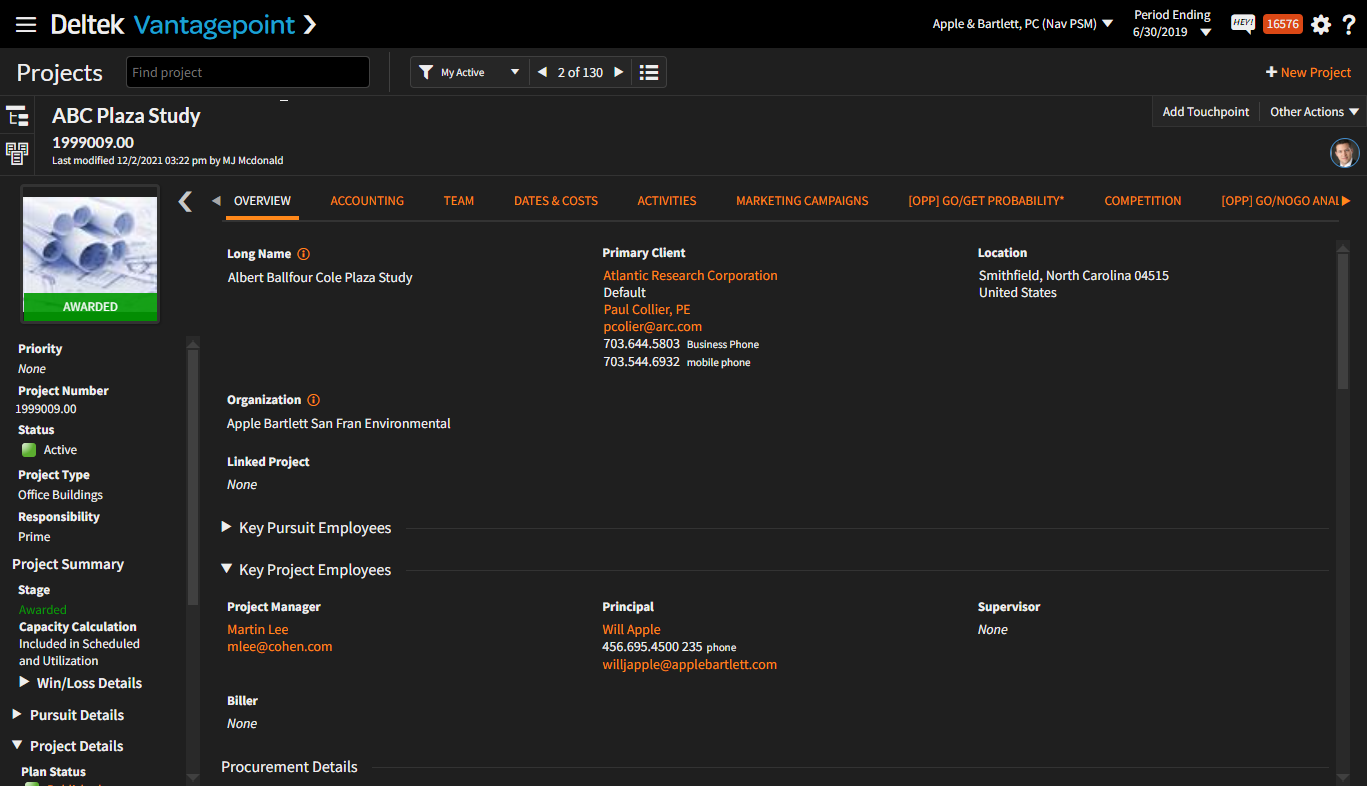Click the willjapple@applebartlett.com email link
Viewport: 1367px width, 786px height.
coord(689,664)
